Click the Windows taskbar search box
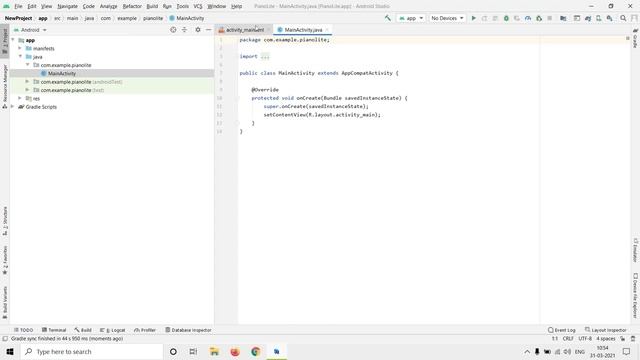This screenshot has width=640, height=360. tap(91, 351)
